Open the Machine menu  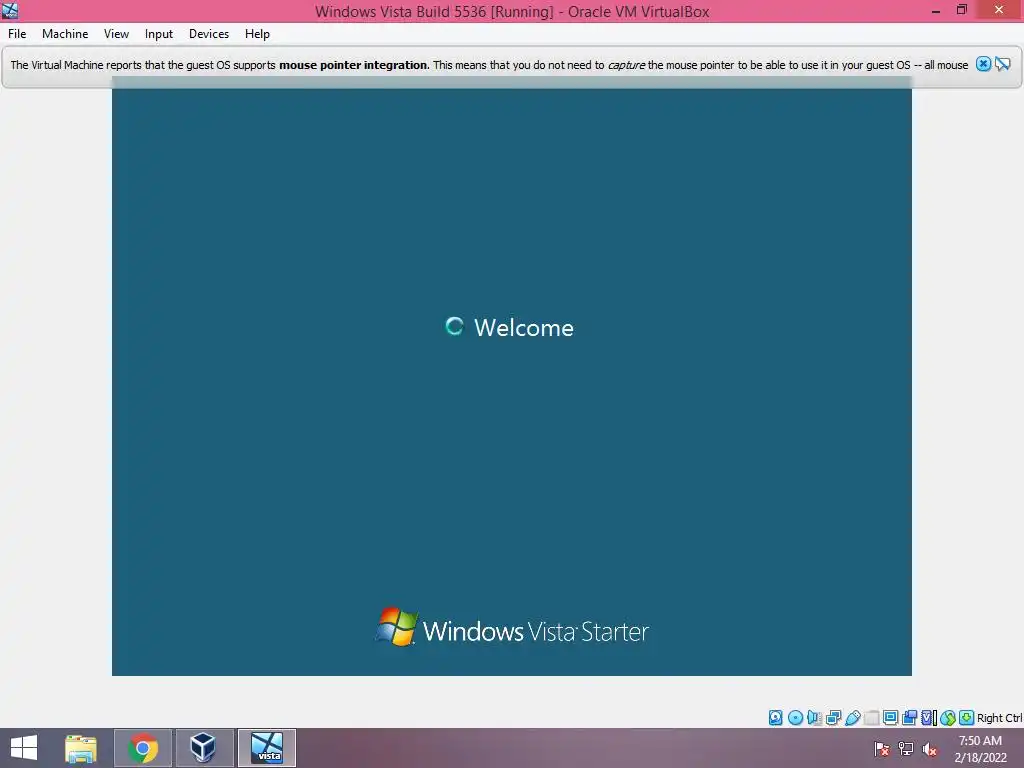[65, 34]
